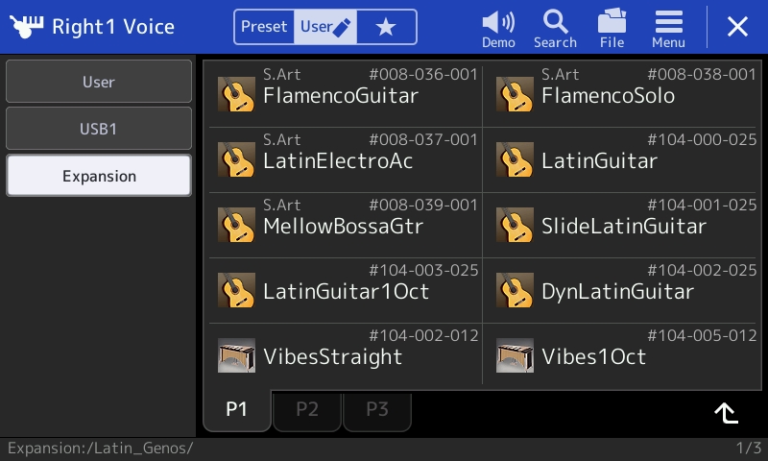Screen dimensions: 768x461
Task: Switch to User voices toggle
Action: pyautogui.click(x=325, y=27)
